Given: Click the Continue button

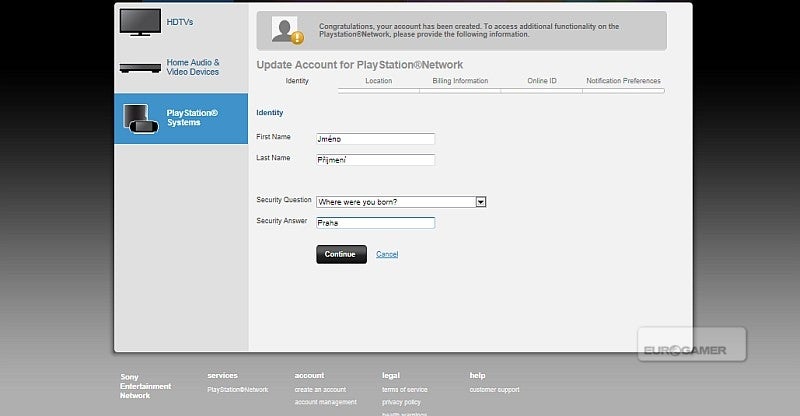Looking at the screenshot, I should tap(341, 254).
